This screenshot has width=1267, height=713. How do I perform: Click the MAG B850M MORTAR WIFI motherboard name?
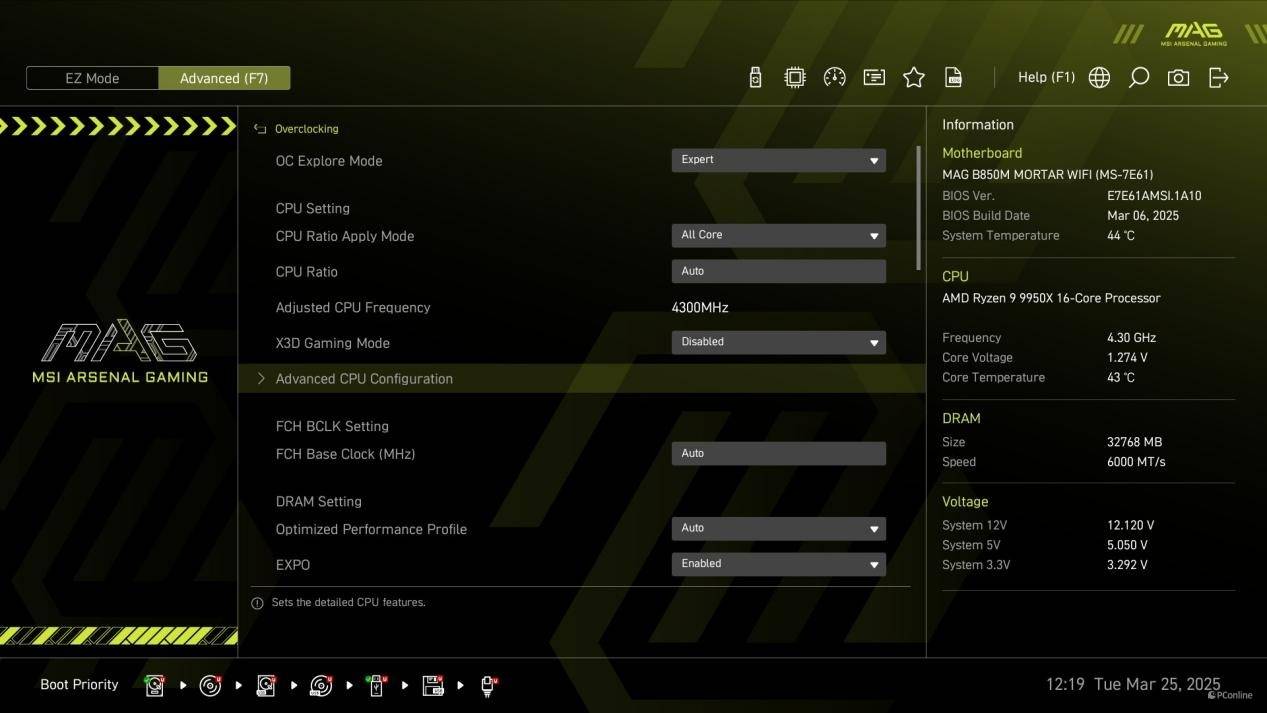pos(1048,174)
